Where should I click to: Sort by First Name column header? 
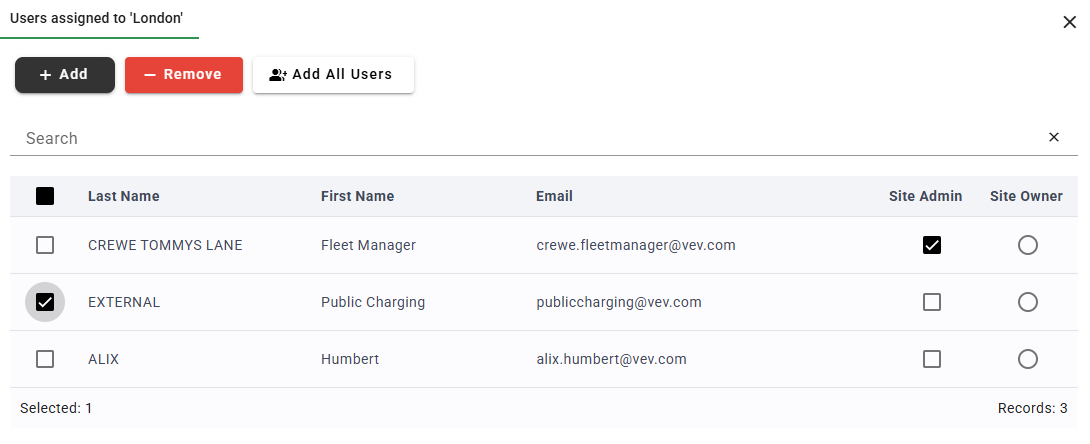357,196
